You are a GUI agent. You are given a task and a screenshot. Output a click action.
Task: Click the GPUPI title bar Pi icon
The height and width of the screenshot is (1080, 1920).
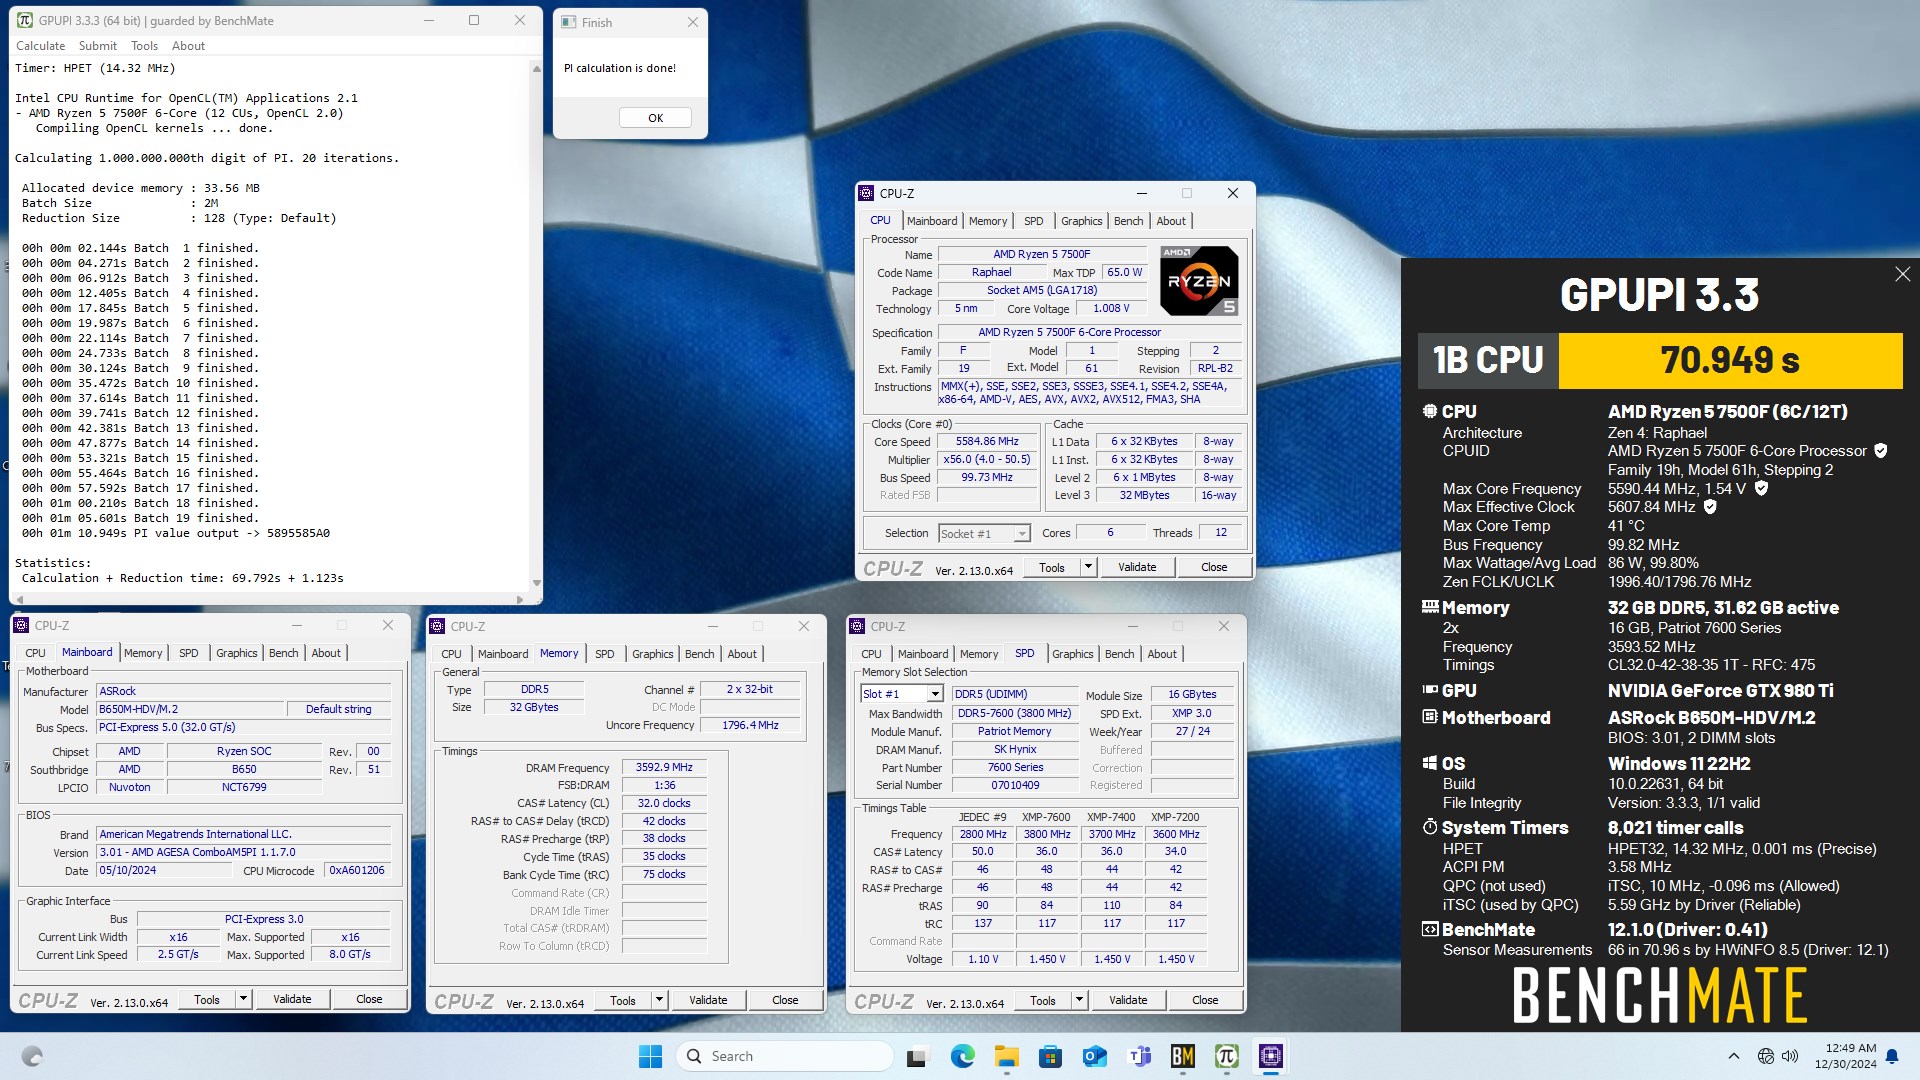[25, 20]
